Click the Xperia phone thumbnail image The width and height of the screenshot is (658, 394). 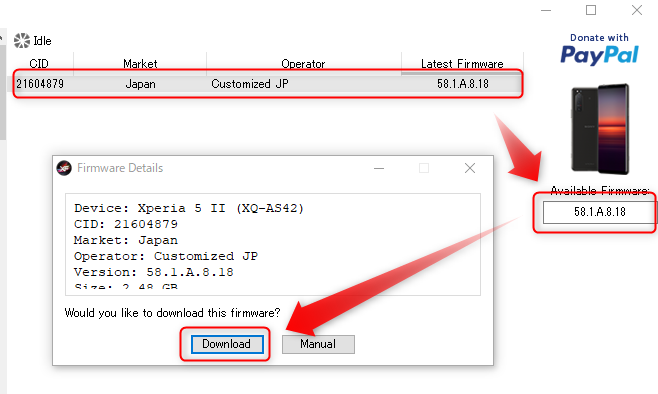pyautogui.click(x=601, y=129)
